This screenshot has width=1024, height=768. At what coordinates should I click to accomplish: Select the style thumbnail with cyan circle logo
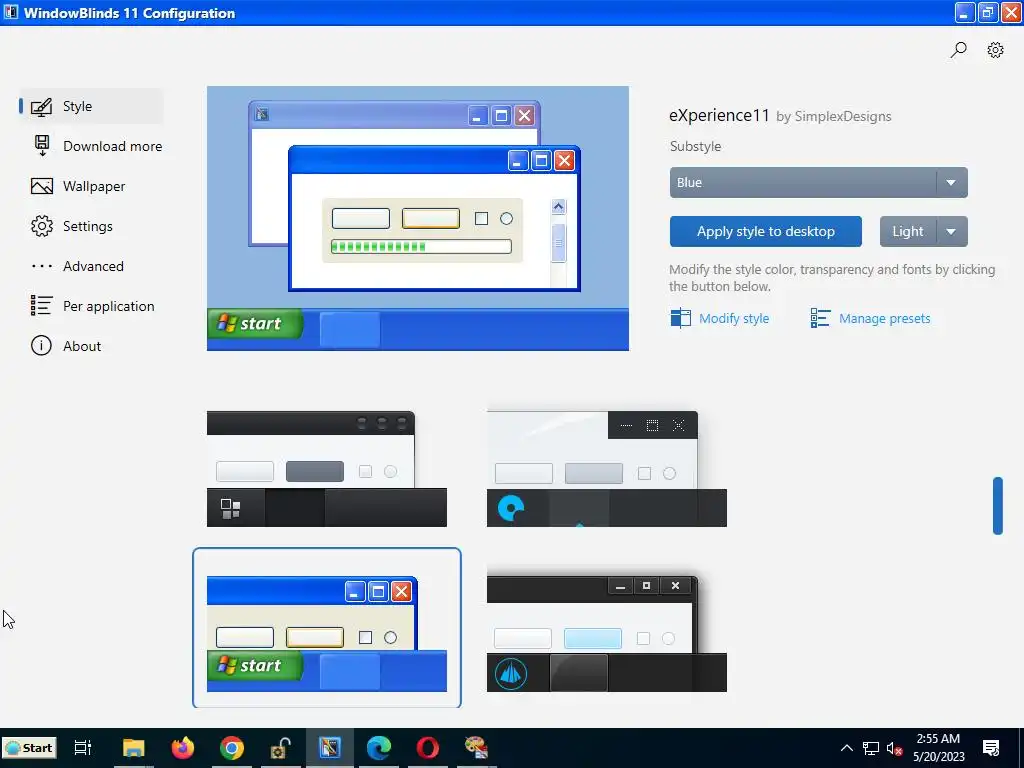[x=607, y=469]
